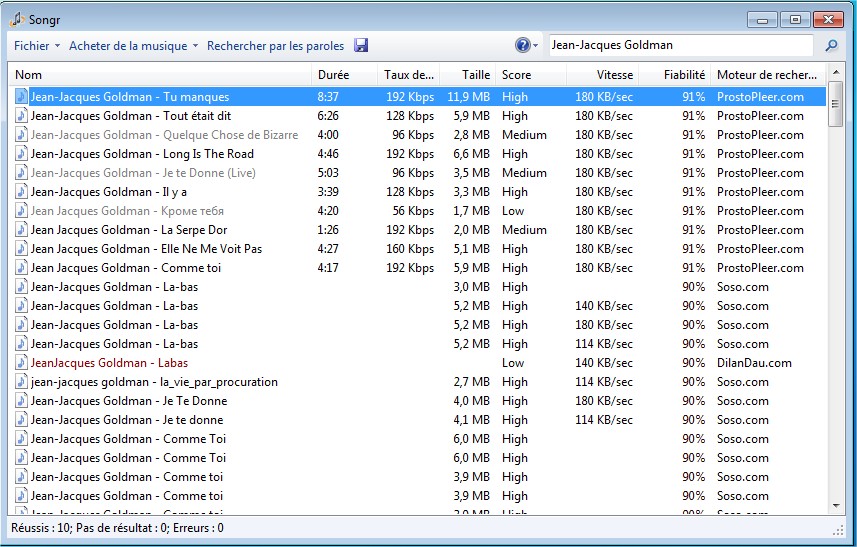The height and width of the screenshot is (547, 857).
Task: Click the blue floppy disk save icon
Action: [361, 45]
